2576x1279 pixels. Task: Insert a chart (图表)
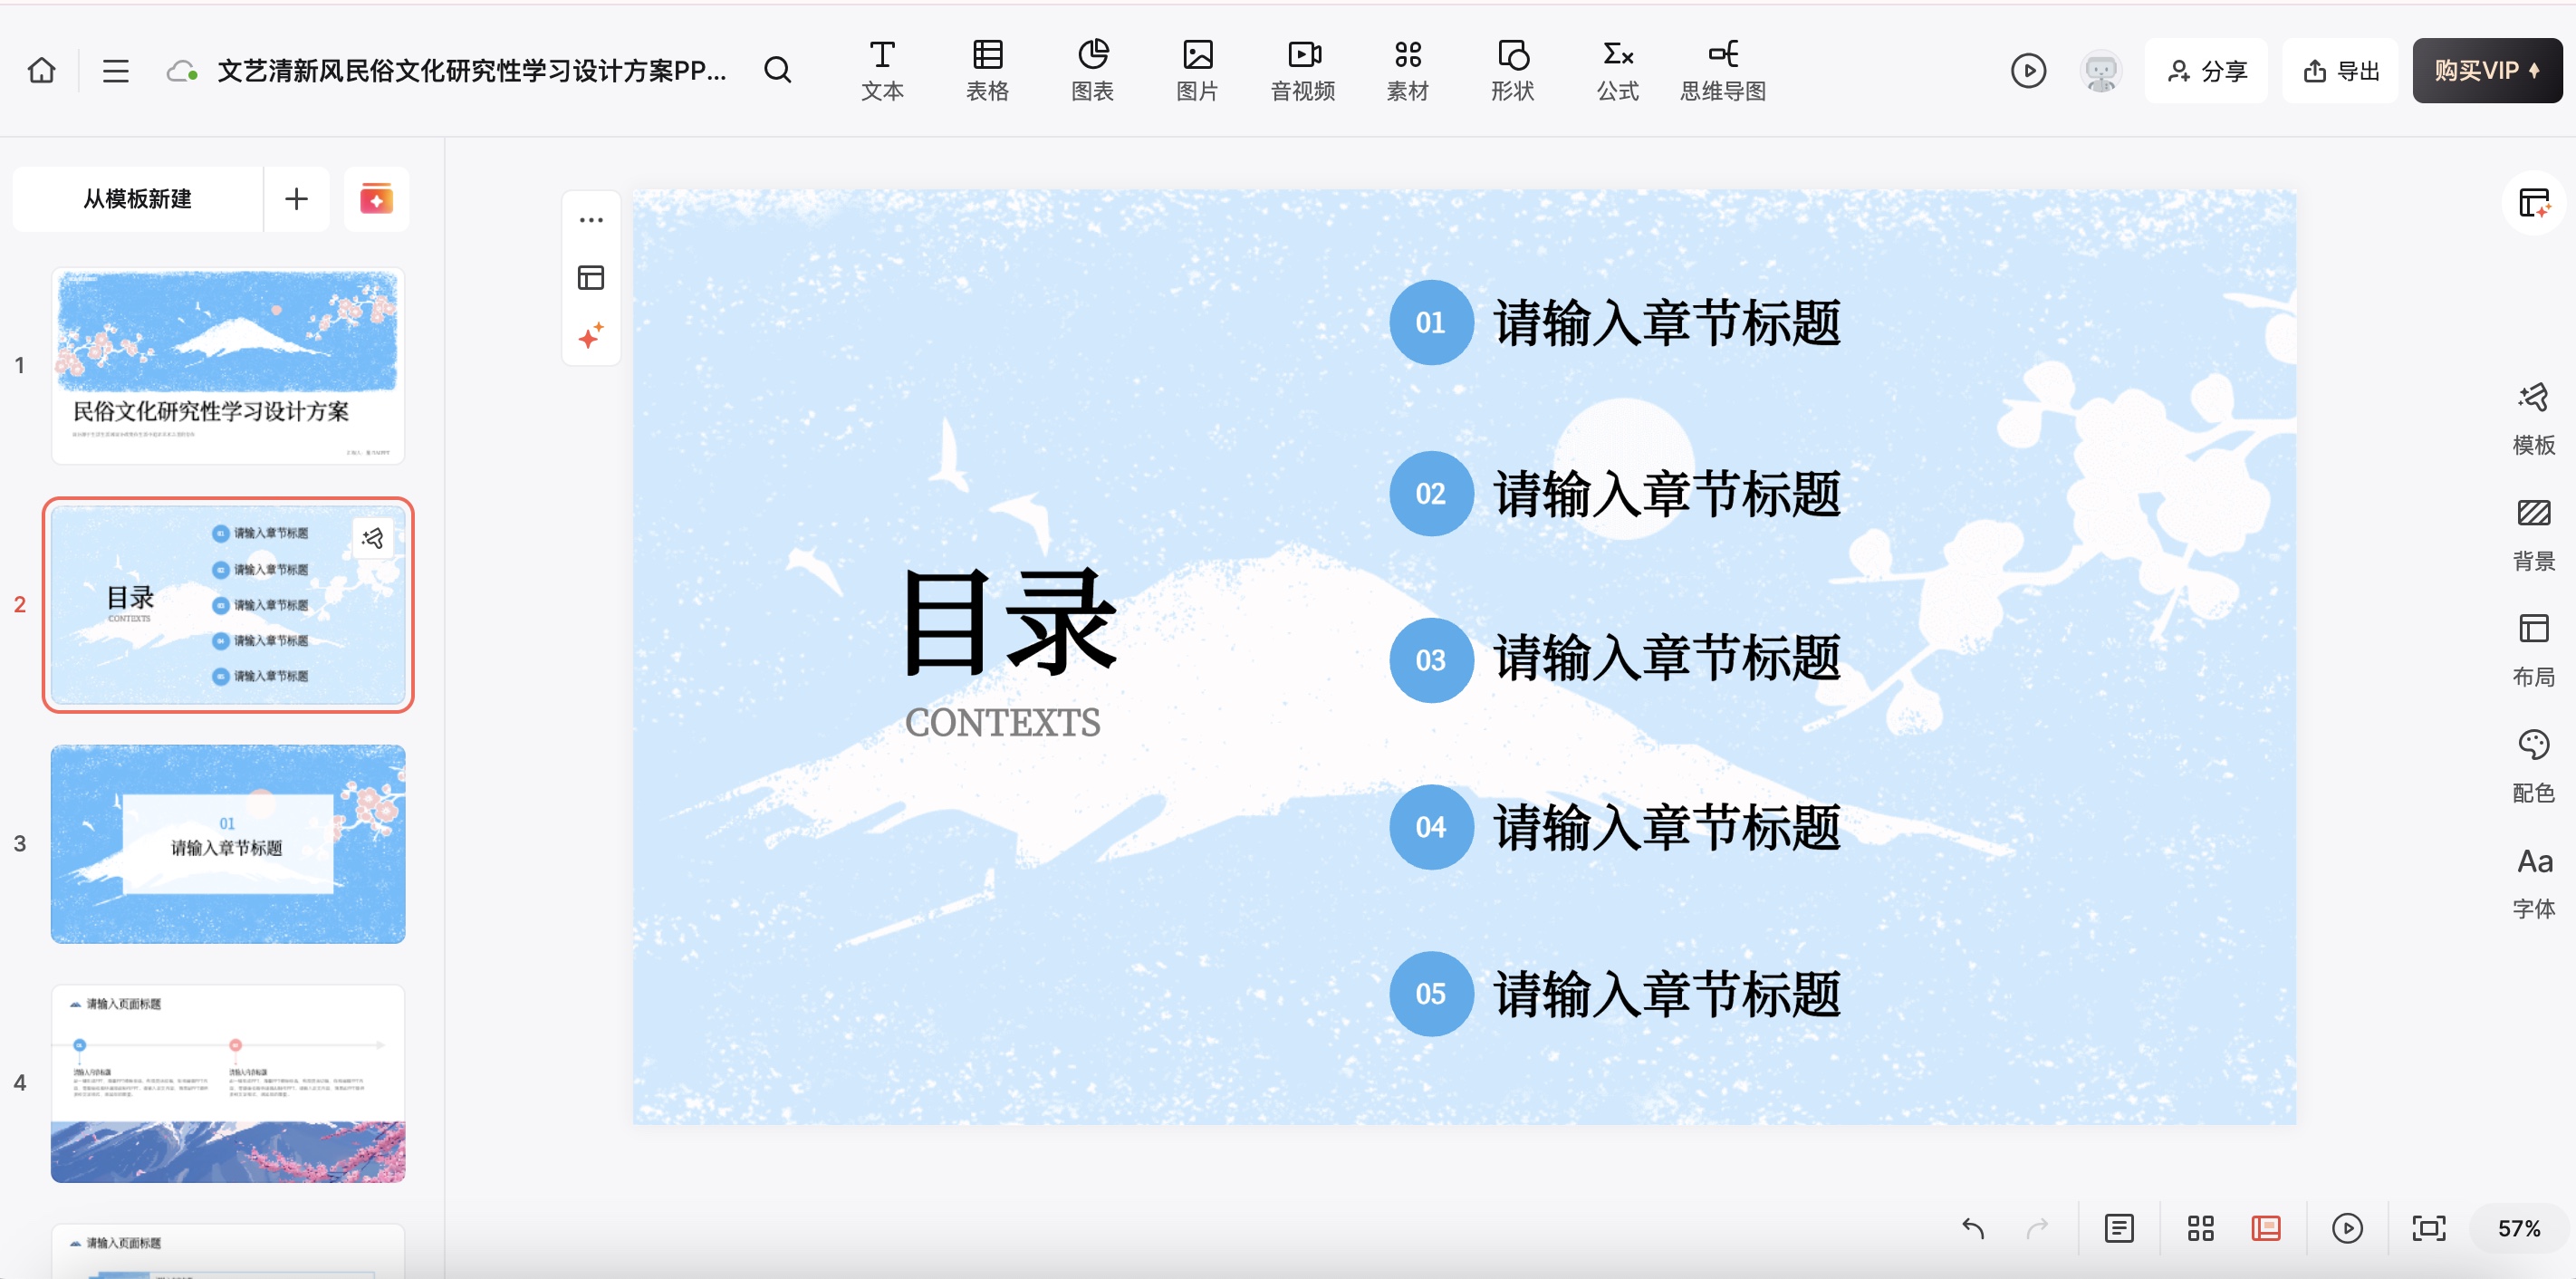coord(1092,70)
